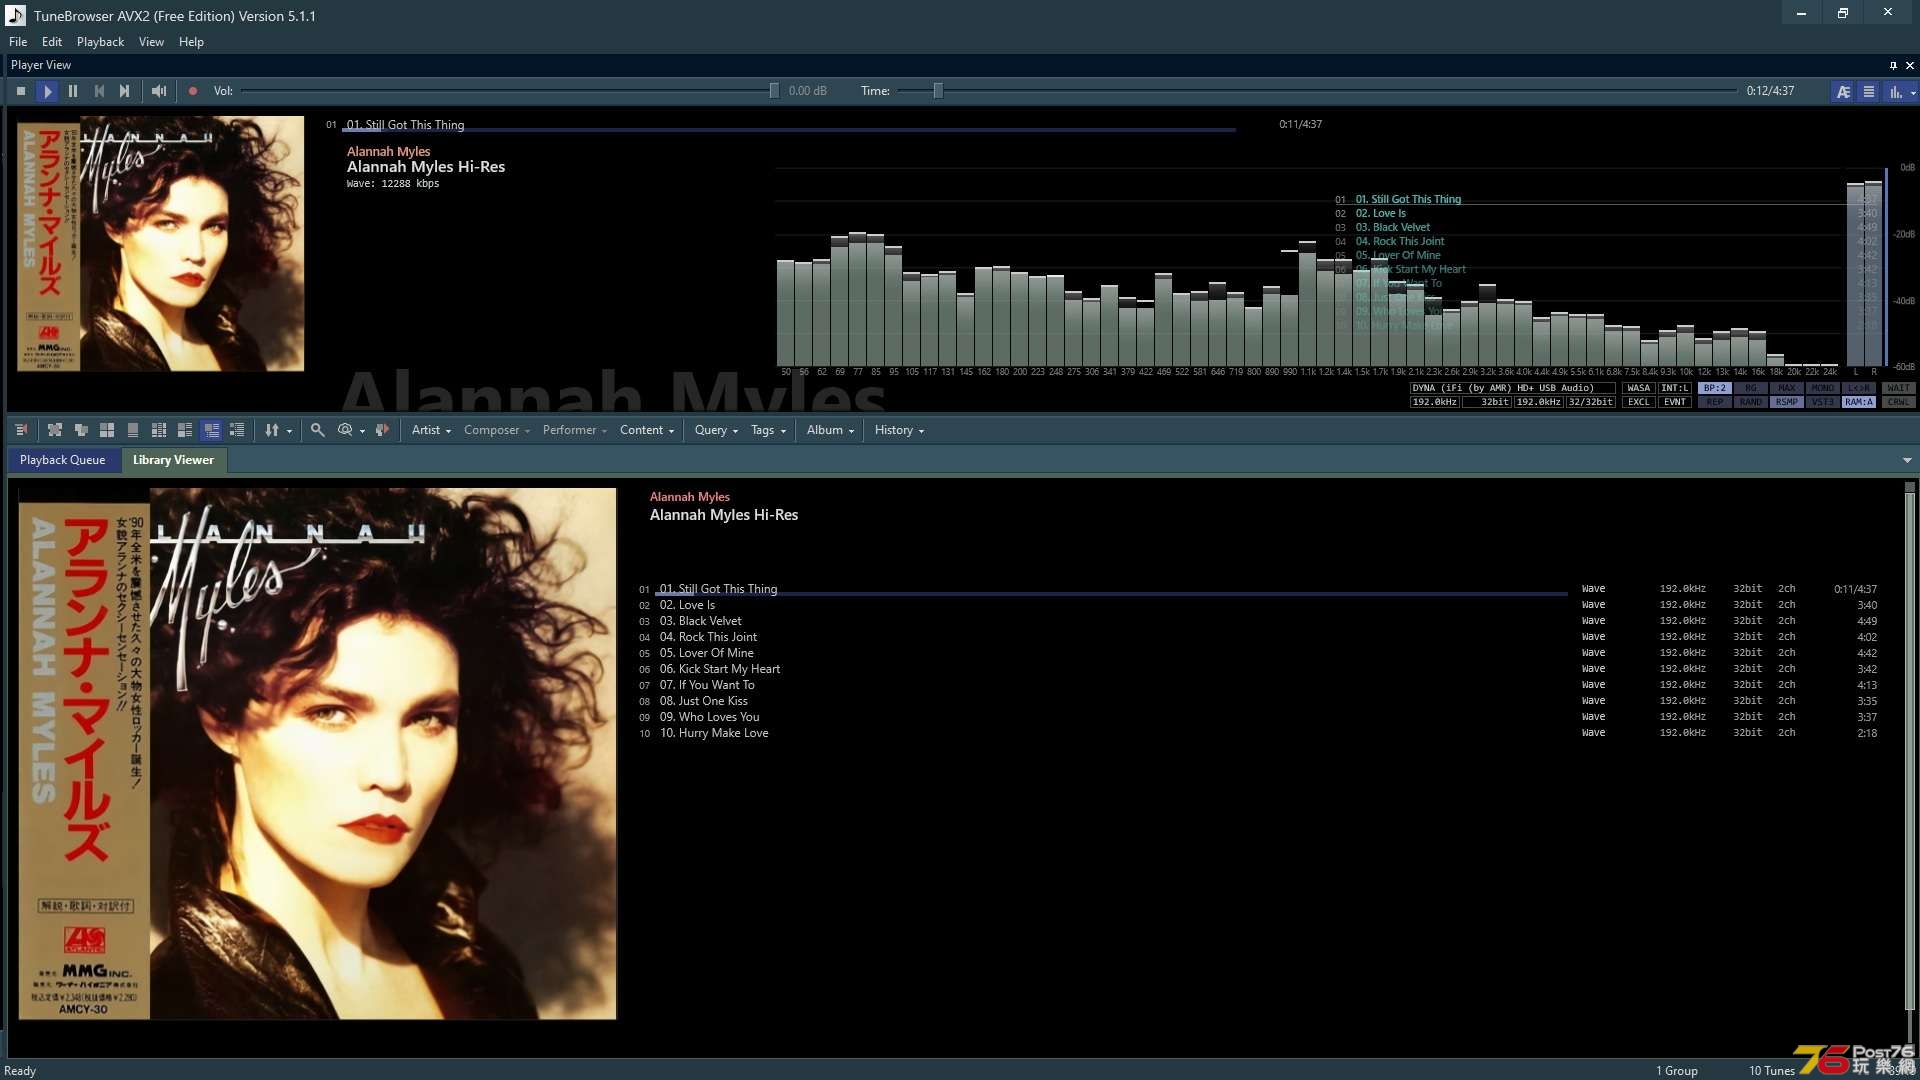The height and width of the screenshot is (1080, 1920).
Task: Click the library vertical scrollbar
Action: tap(1909, 750)
